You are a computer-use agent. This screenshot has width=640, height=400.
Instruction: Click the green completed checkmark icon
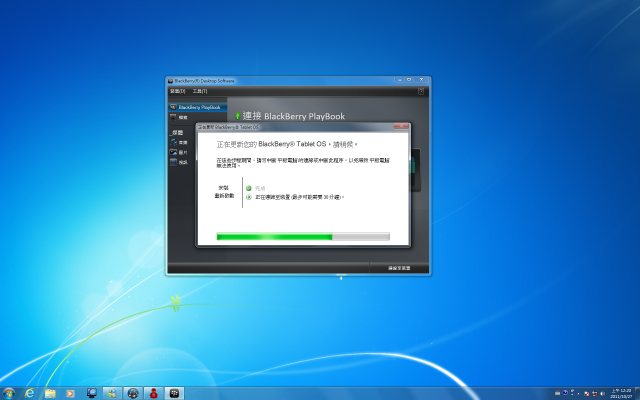[249, 188]
